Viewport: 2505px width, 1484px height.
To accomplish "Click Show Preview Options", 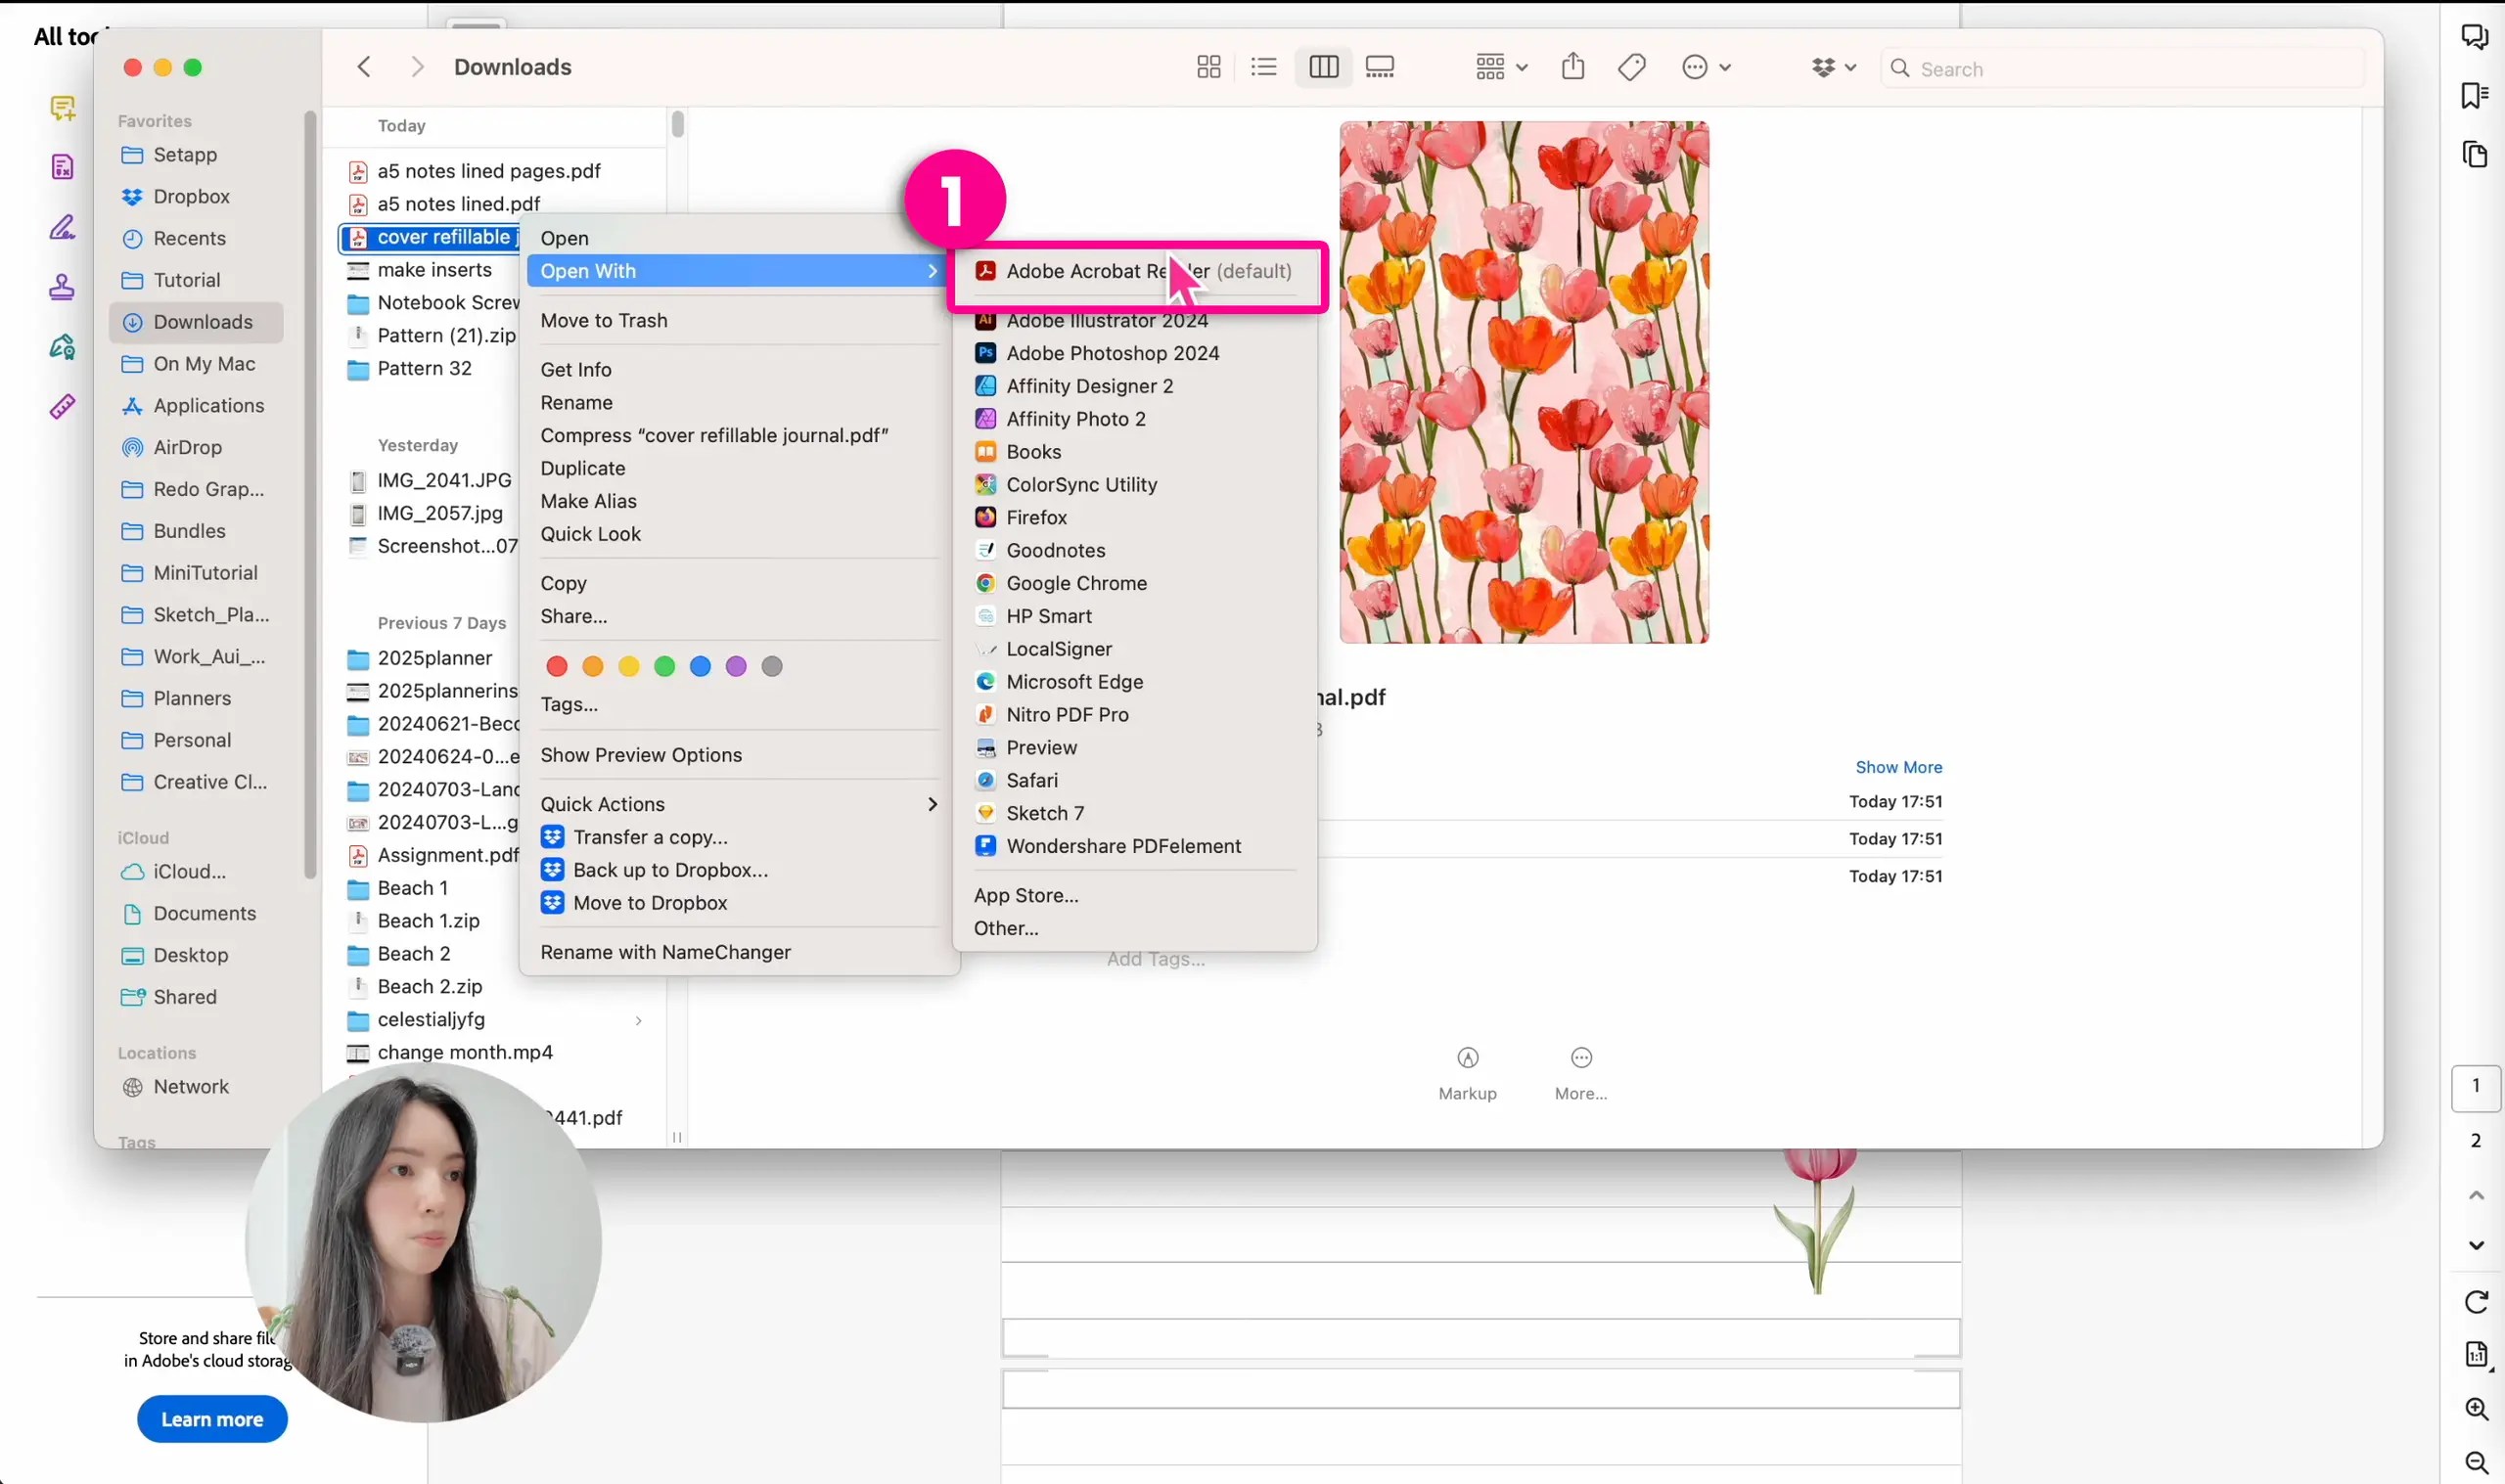I will (x=737, y=755).
